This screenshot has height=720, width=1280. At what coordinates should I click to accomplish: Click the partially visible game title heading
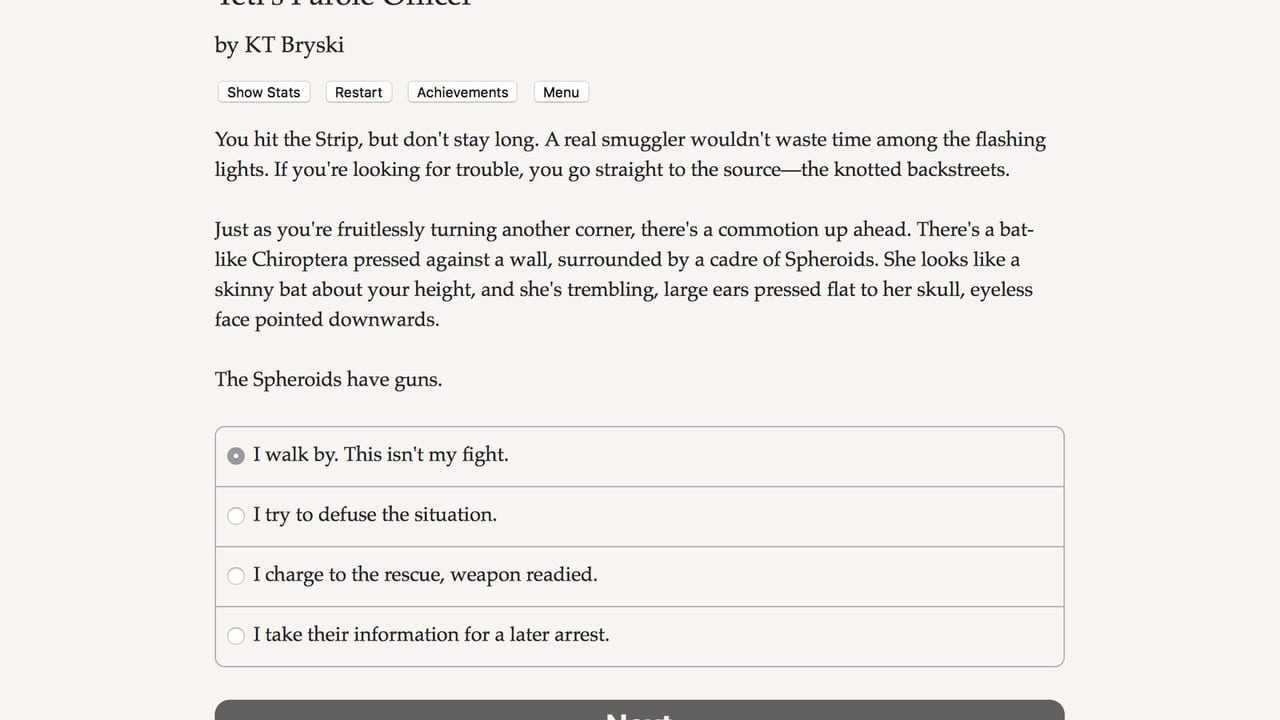tap(343, 4)
